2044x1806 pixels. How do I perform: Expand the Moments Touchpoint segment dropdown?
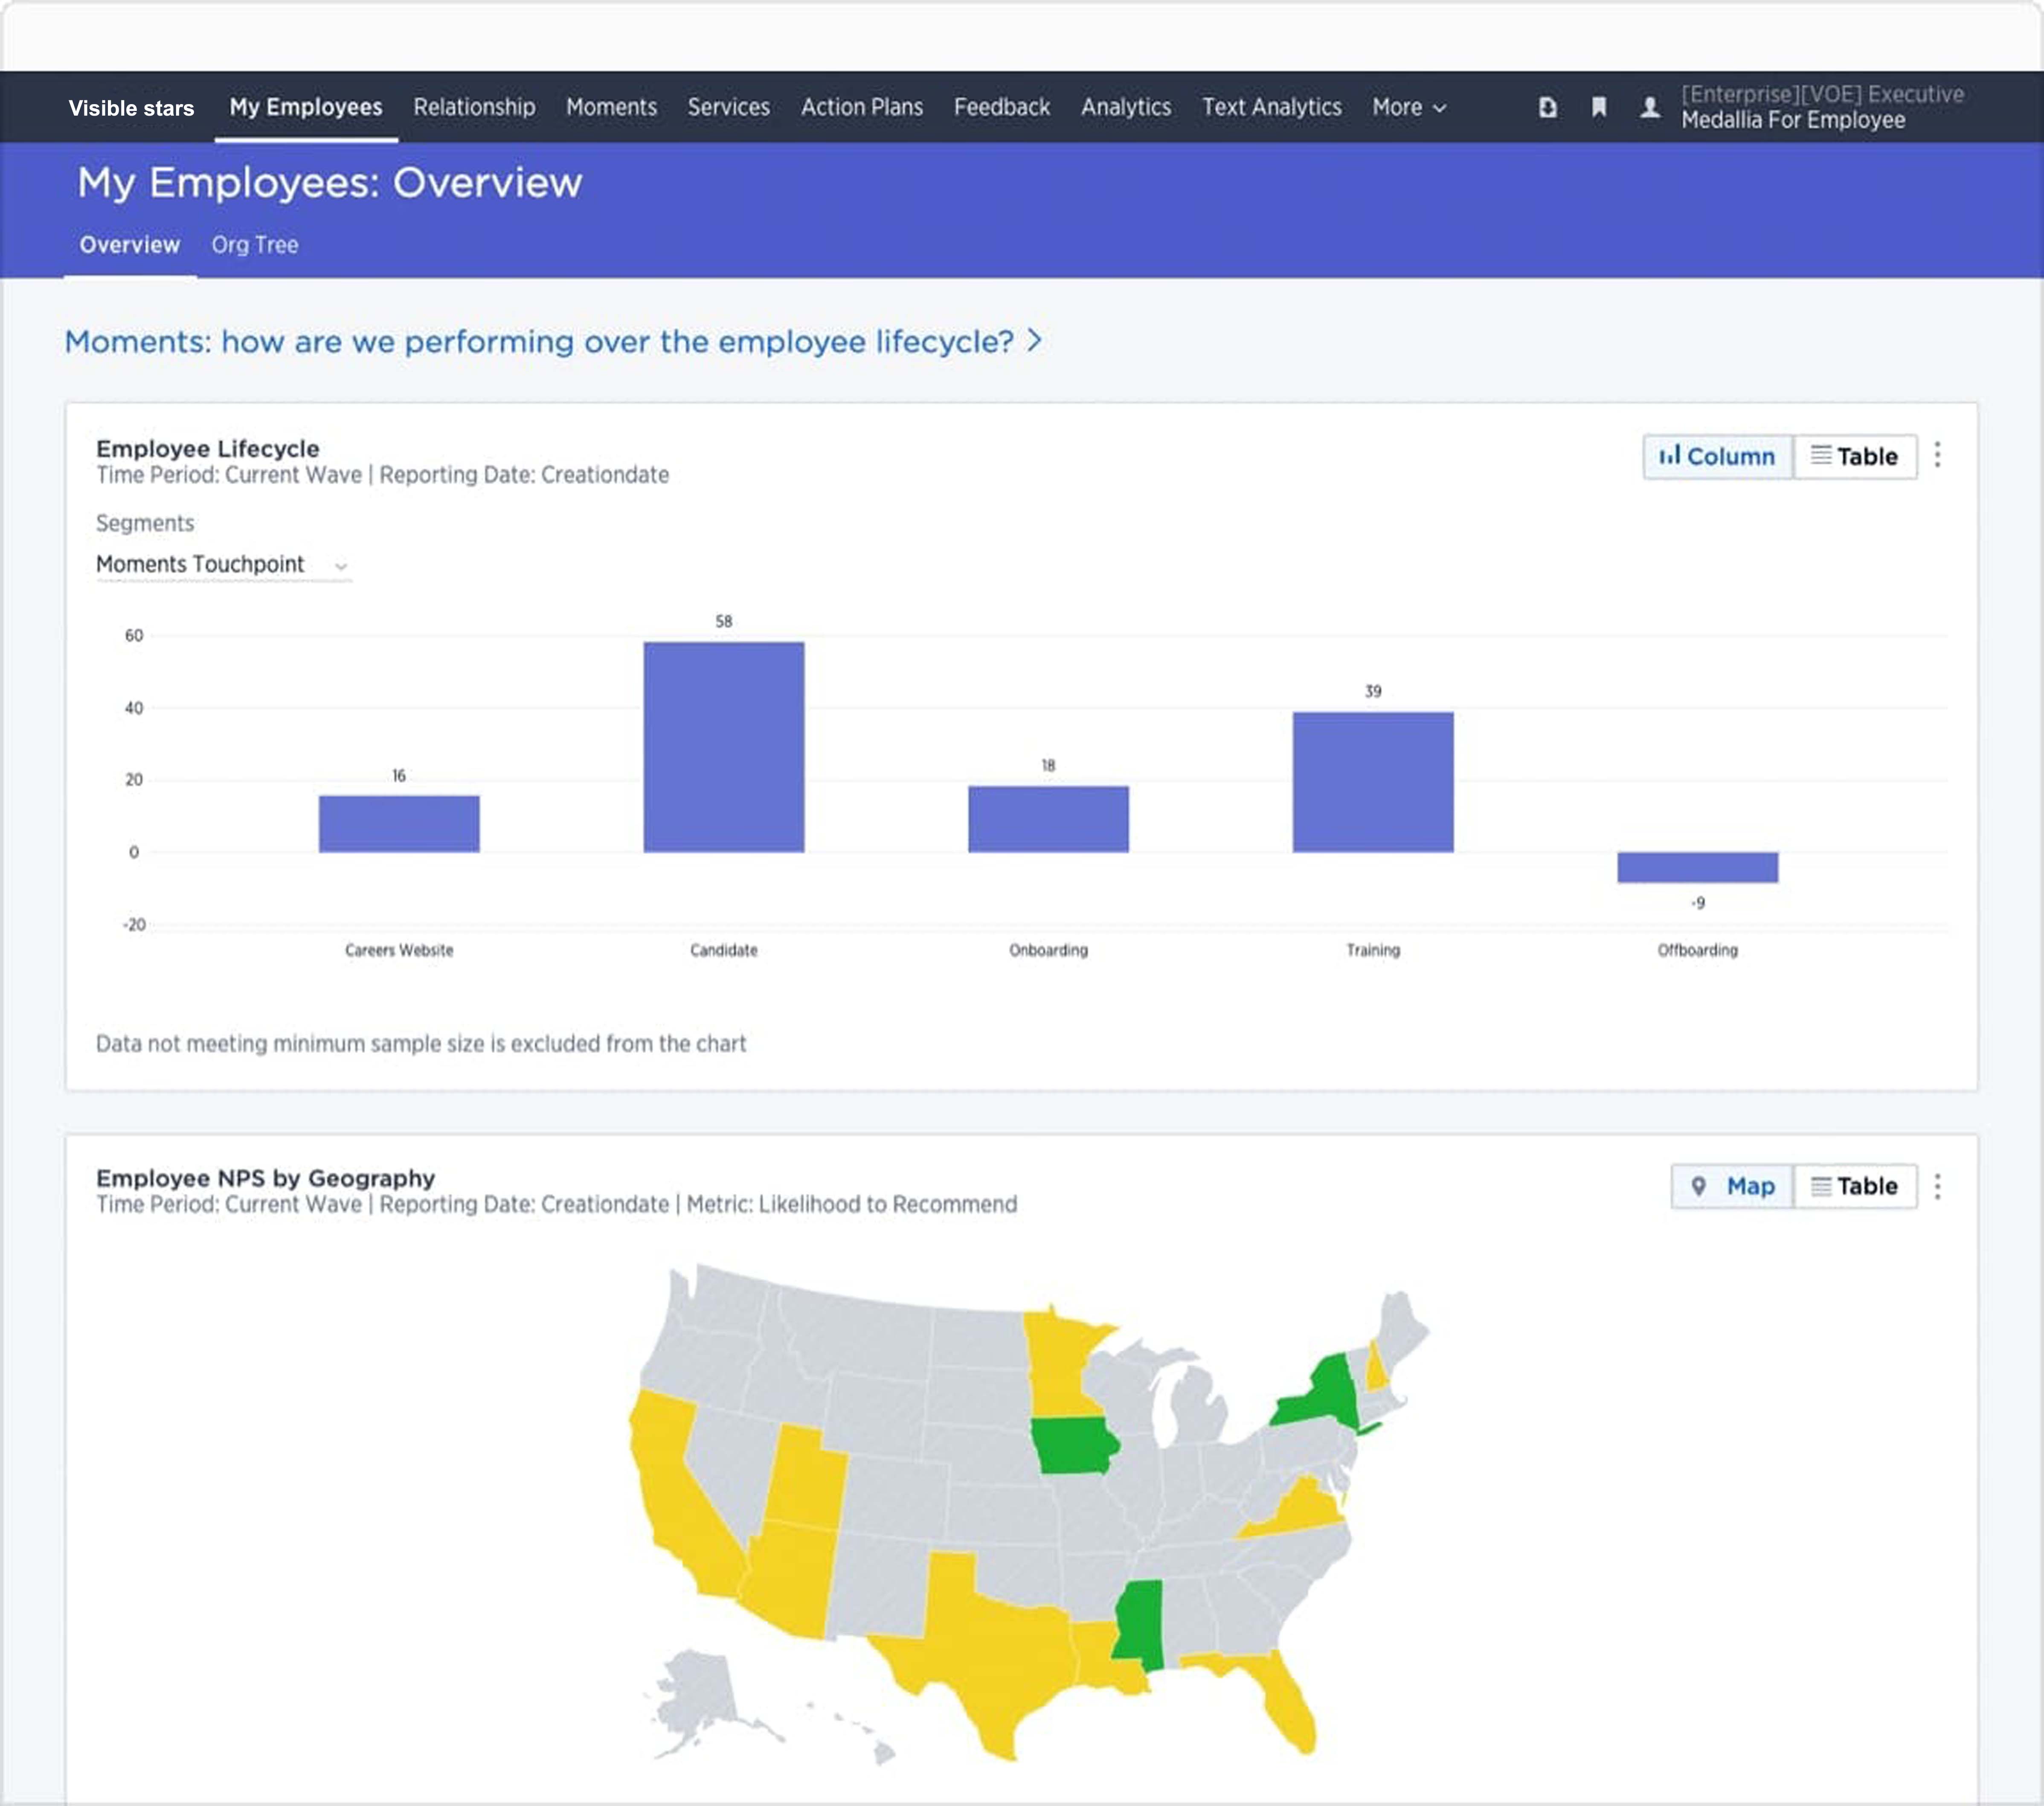(x=222, y=565)
